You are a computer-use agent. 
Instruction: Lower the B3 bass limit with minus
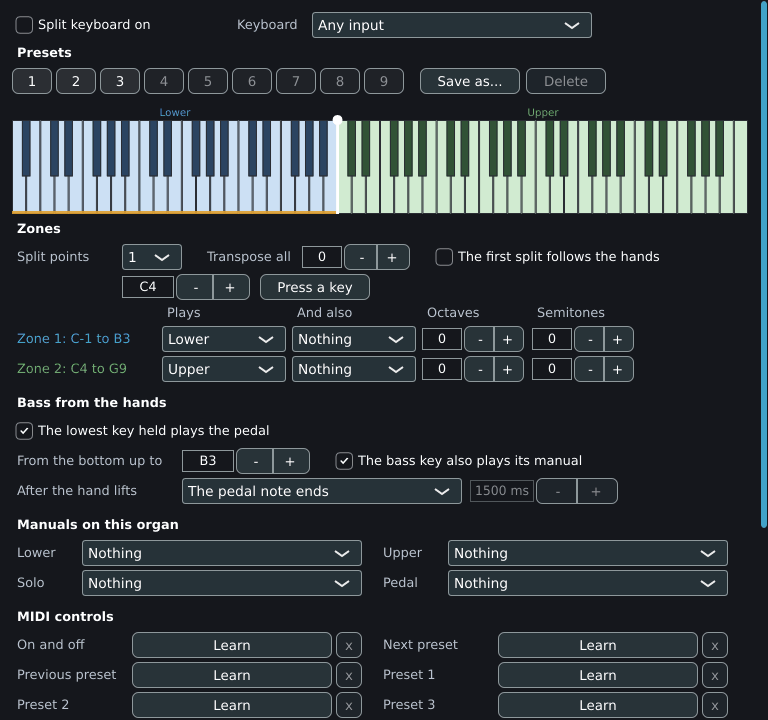(x=255, y=461)
